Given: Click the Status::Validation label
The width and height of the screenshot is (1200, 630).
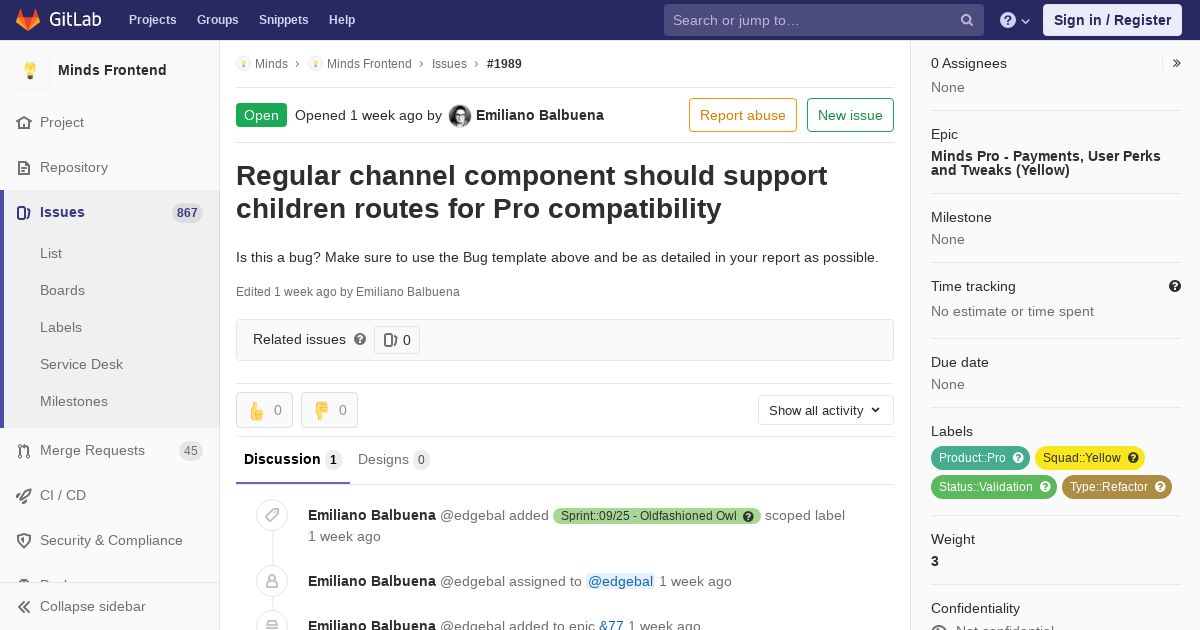Looking at the screenshot, I should click(994, 487).
